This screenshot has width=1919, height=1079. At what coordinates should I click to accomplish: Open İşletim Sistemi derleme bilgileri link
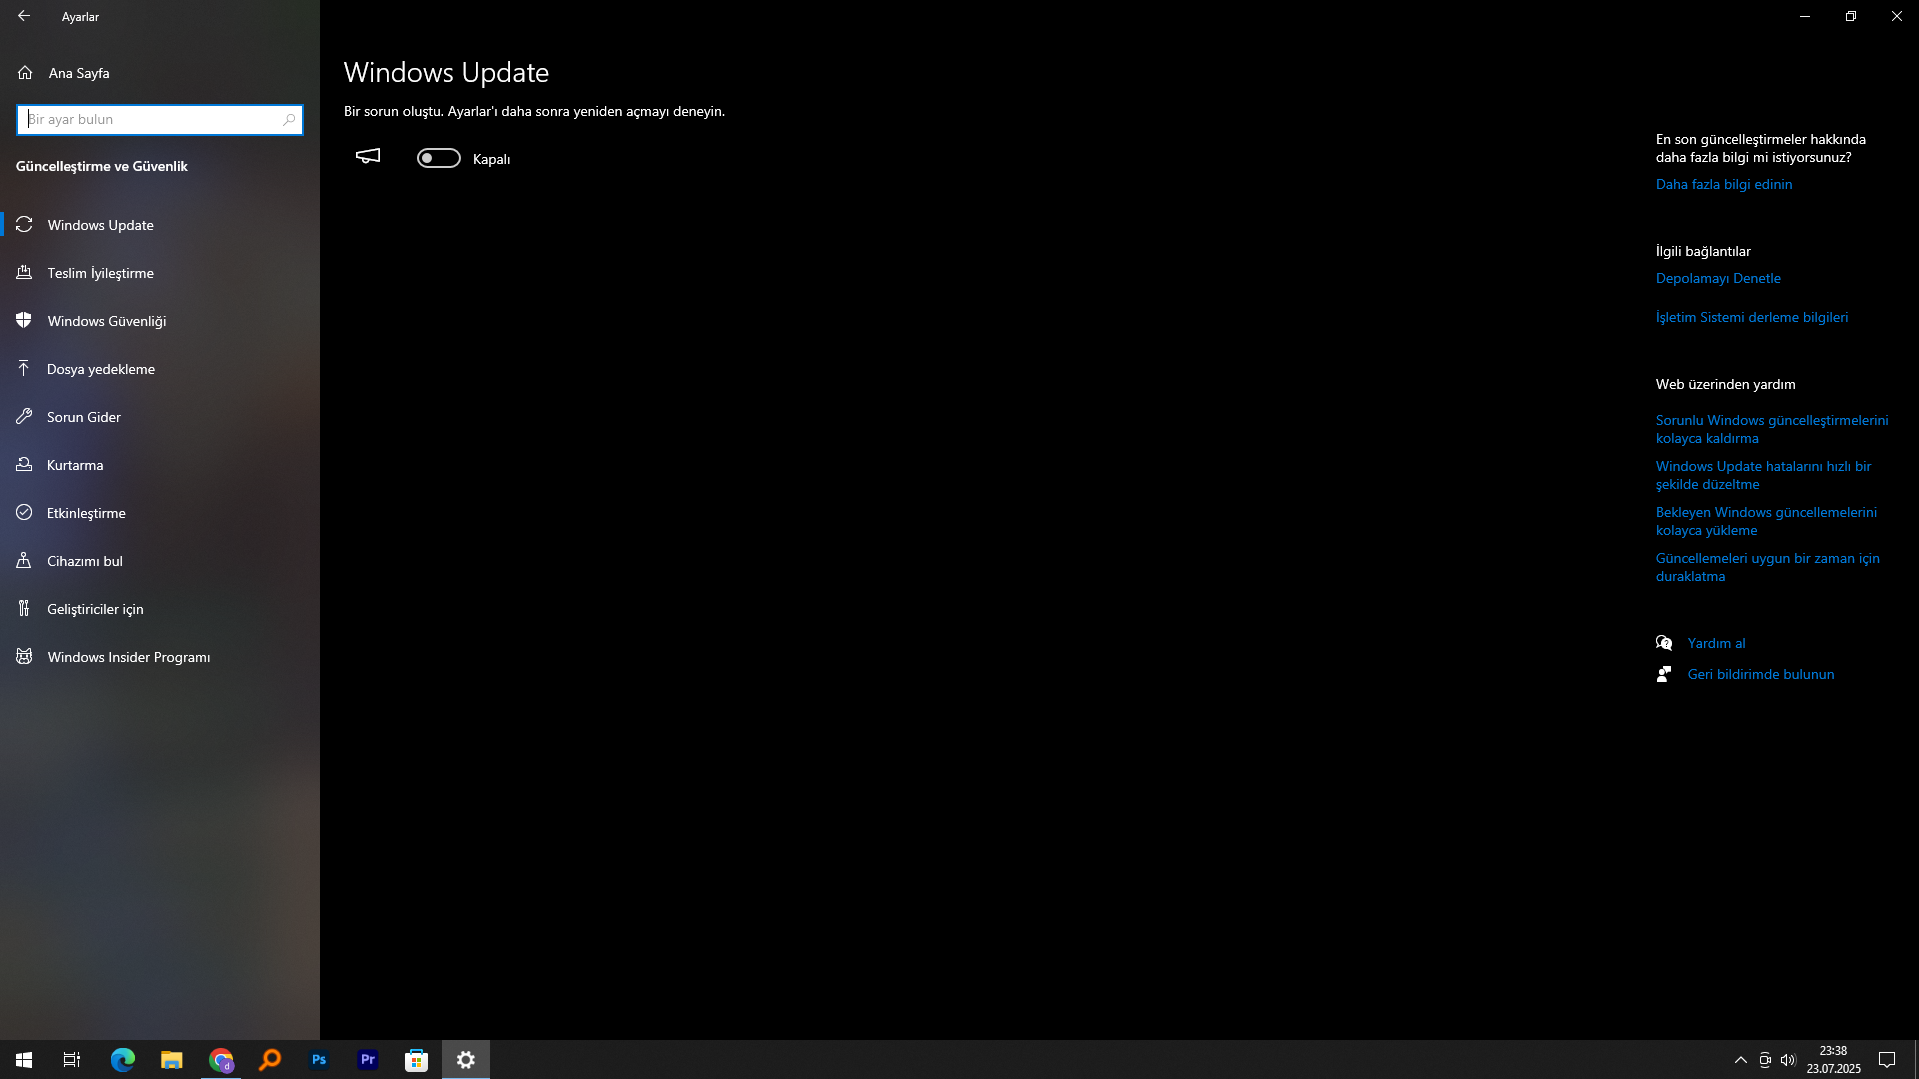(x=1752, y=317)
